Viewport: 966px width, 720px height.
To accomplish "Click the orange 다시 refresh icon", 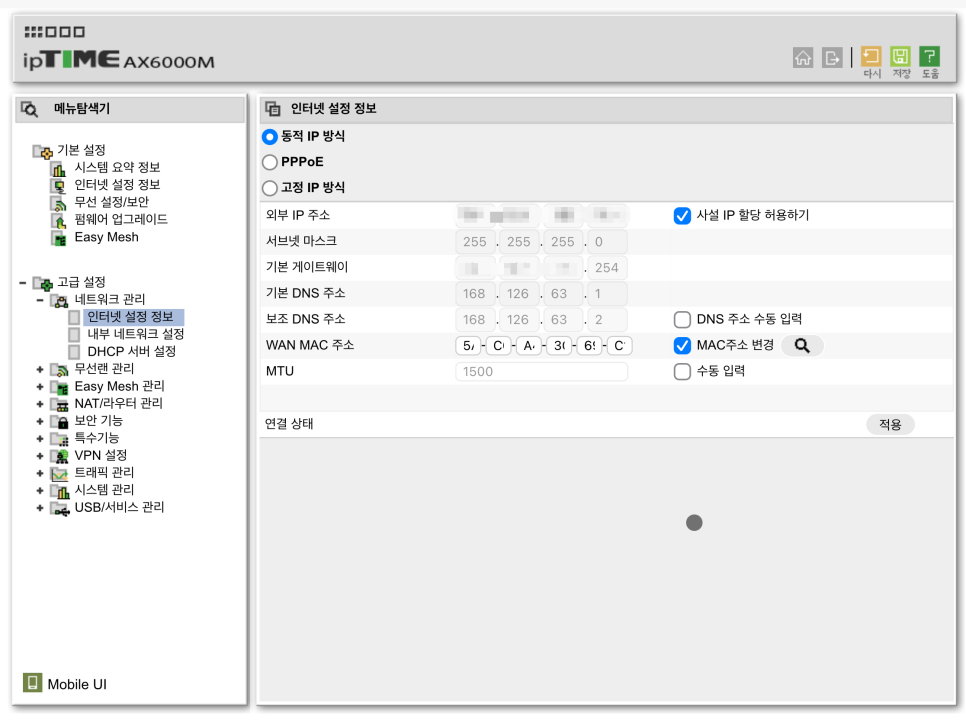I will 871,57.
